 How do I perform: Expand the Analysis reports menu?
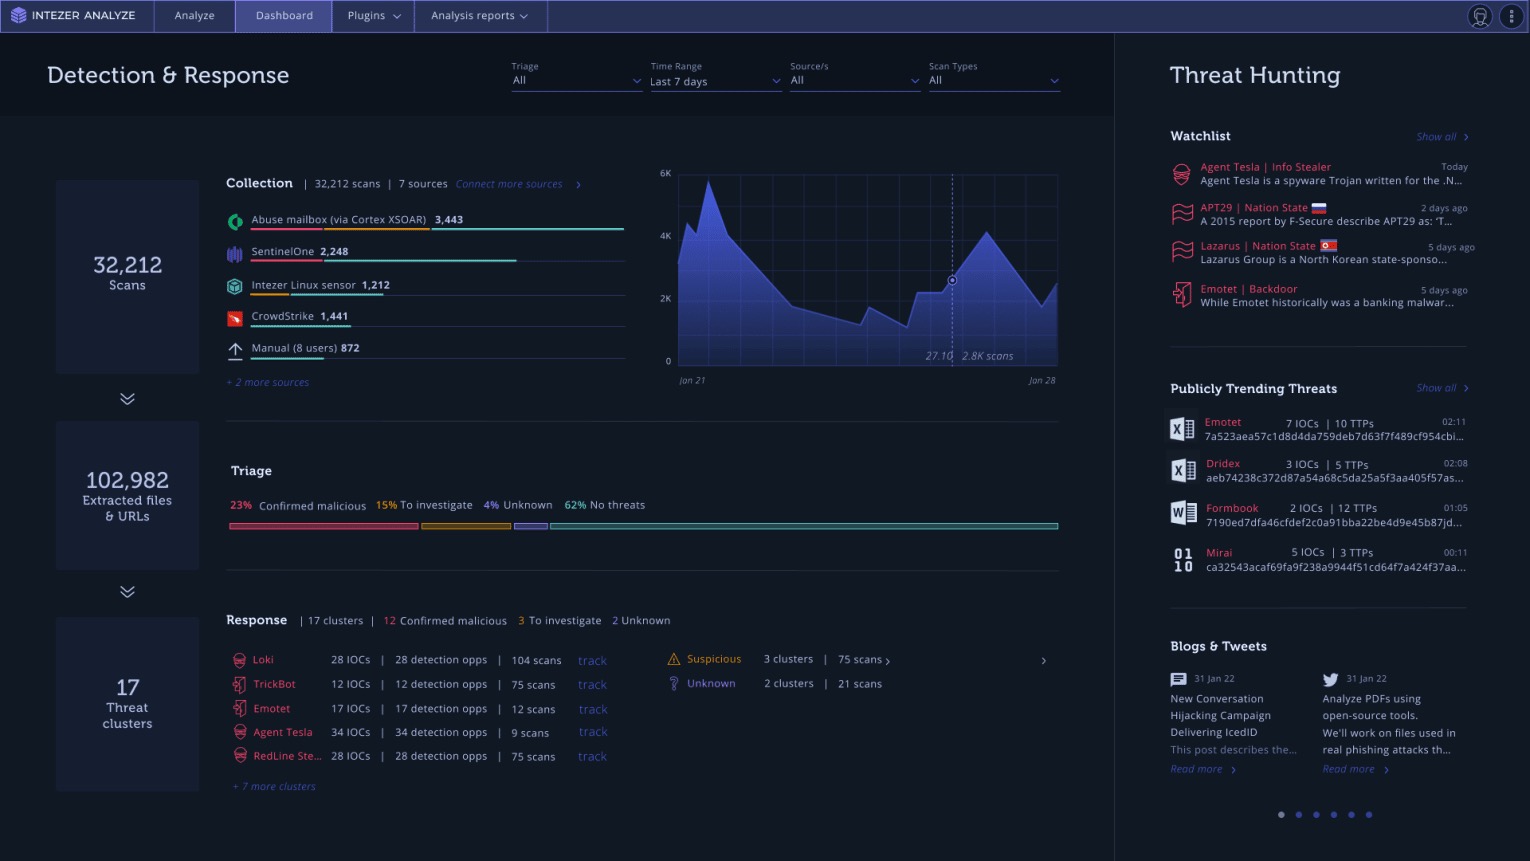[480, 16]
